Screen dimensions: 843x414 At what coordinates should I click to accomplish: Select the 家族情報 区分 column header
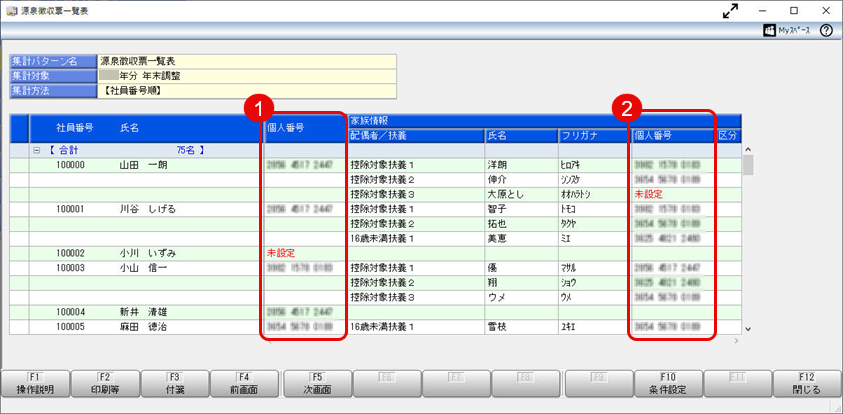(x=727, y=135)
